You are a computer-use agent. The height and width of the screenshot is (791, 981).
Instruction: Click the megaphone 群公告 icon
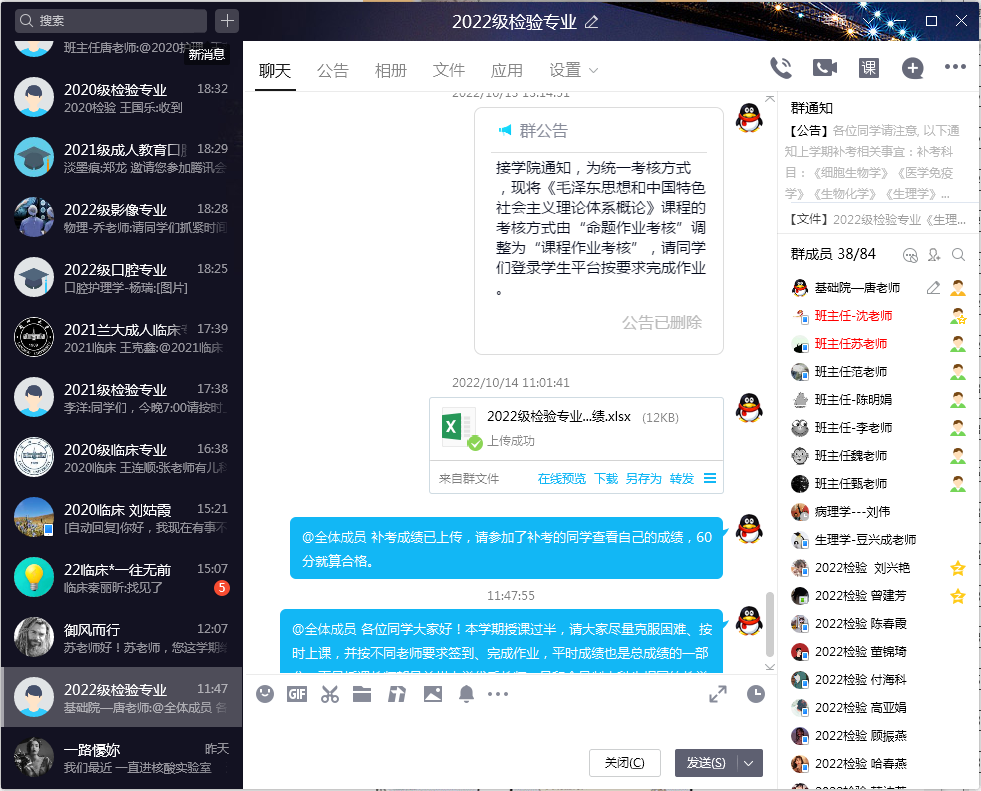pos(504,130)
